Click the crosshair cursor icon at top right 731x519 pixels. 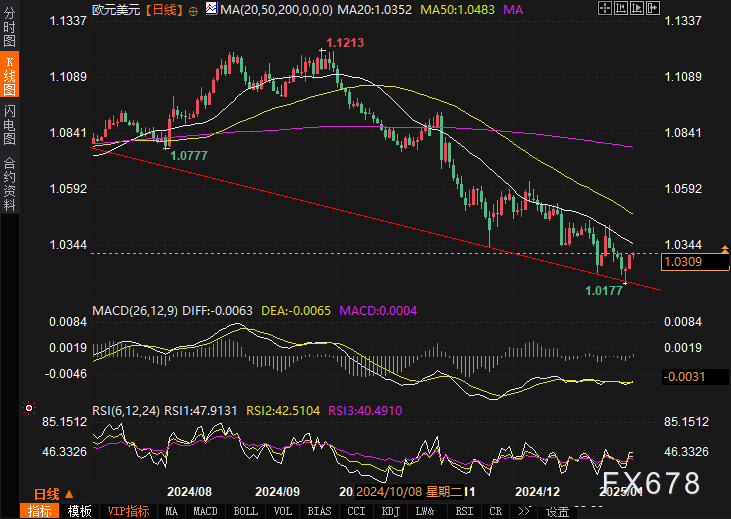point(605,8)
